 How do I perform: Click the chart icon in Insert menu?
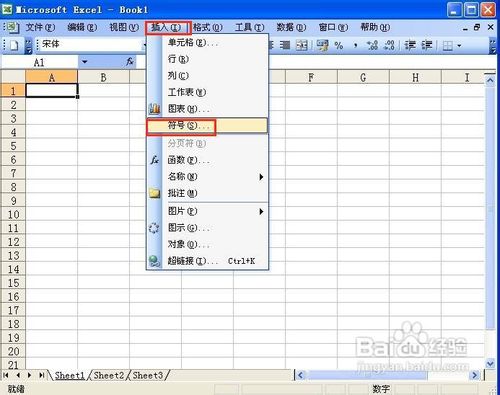(x=154, y=109)
